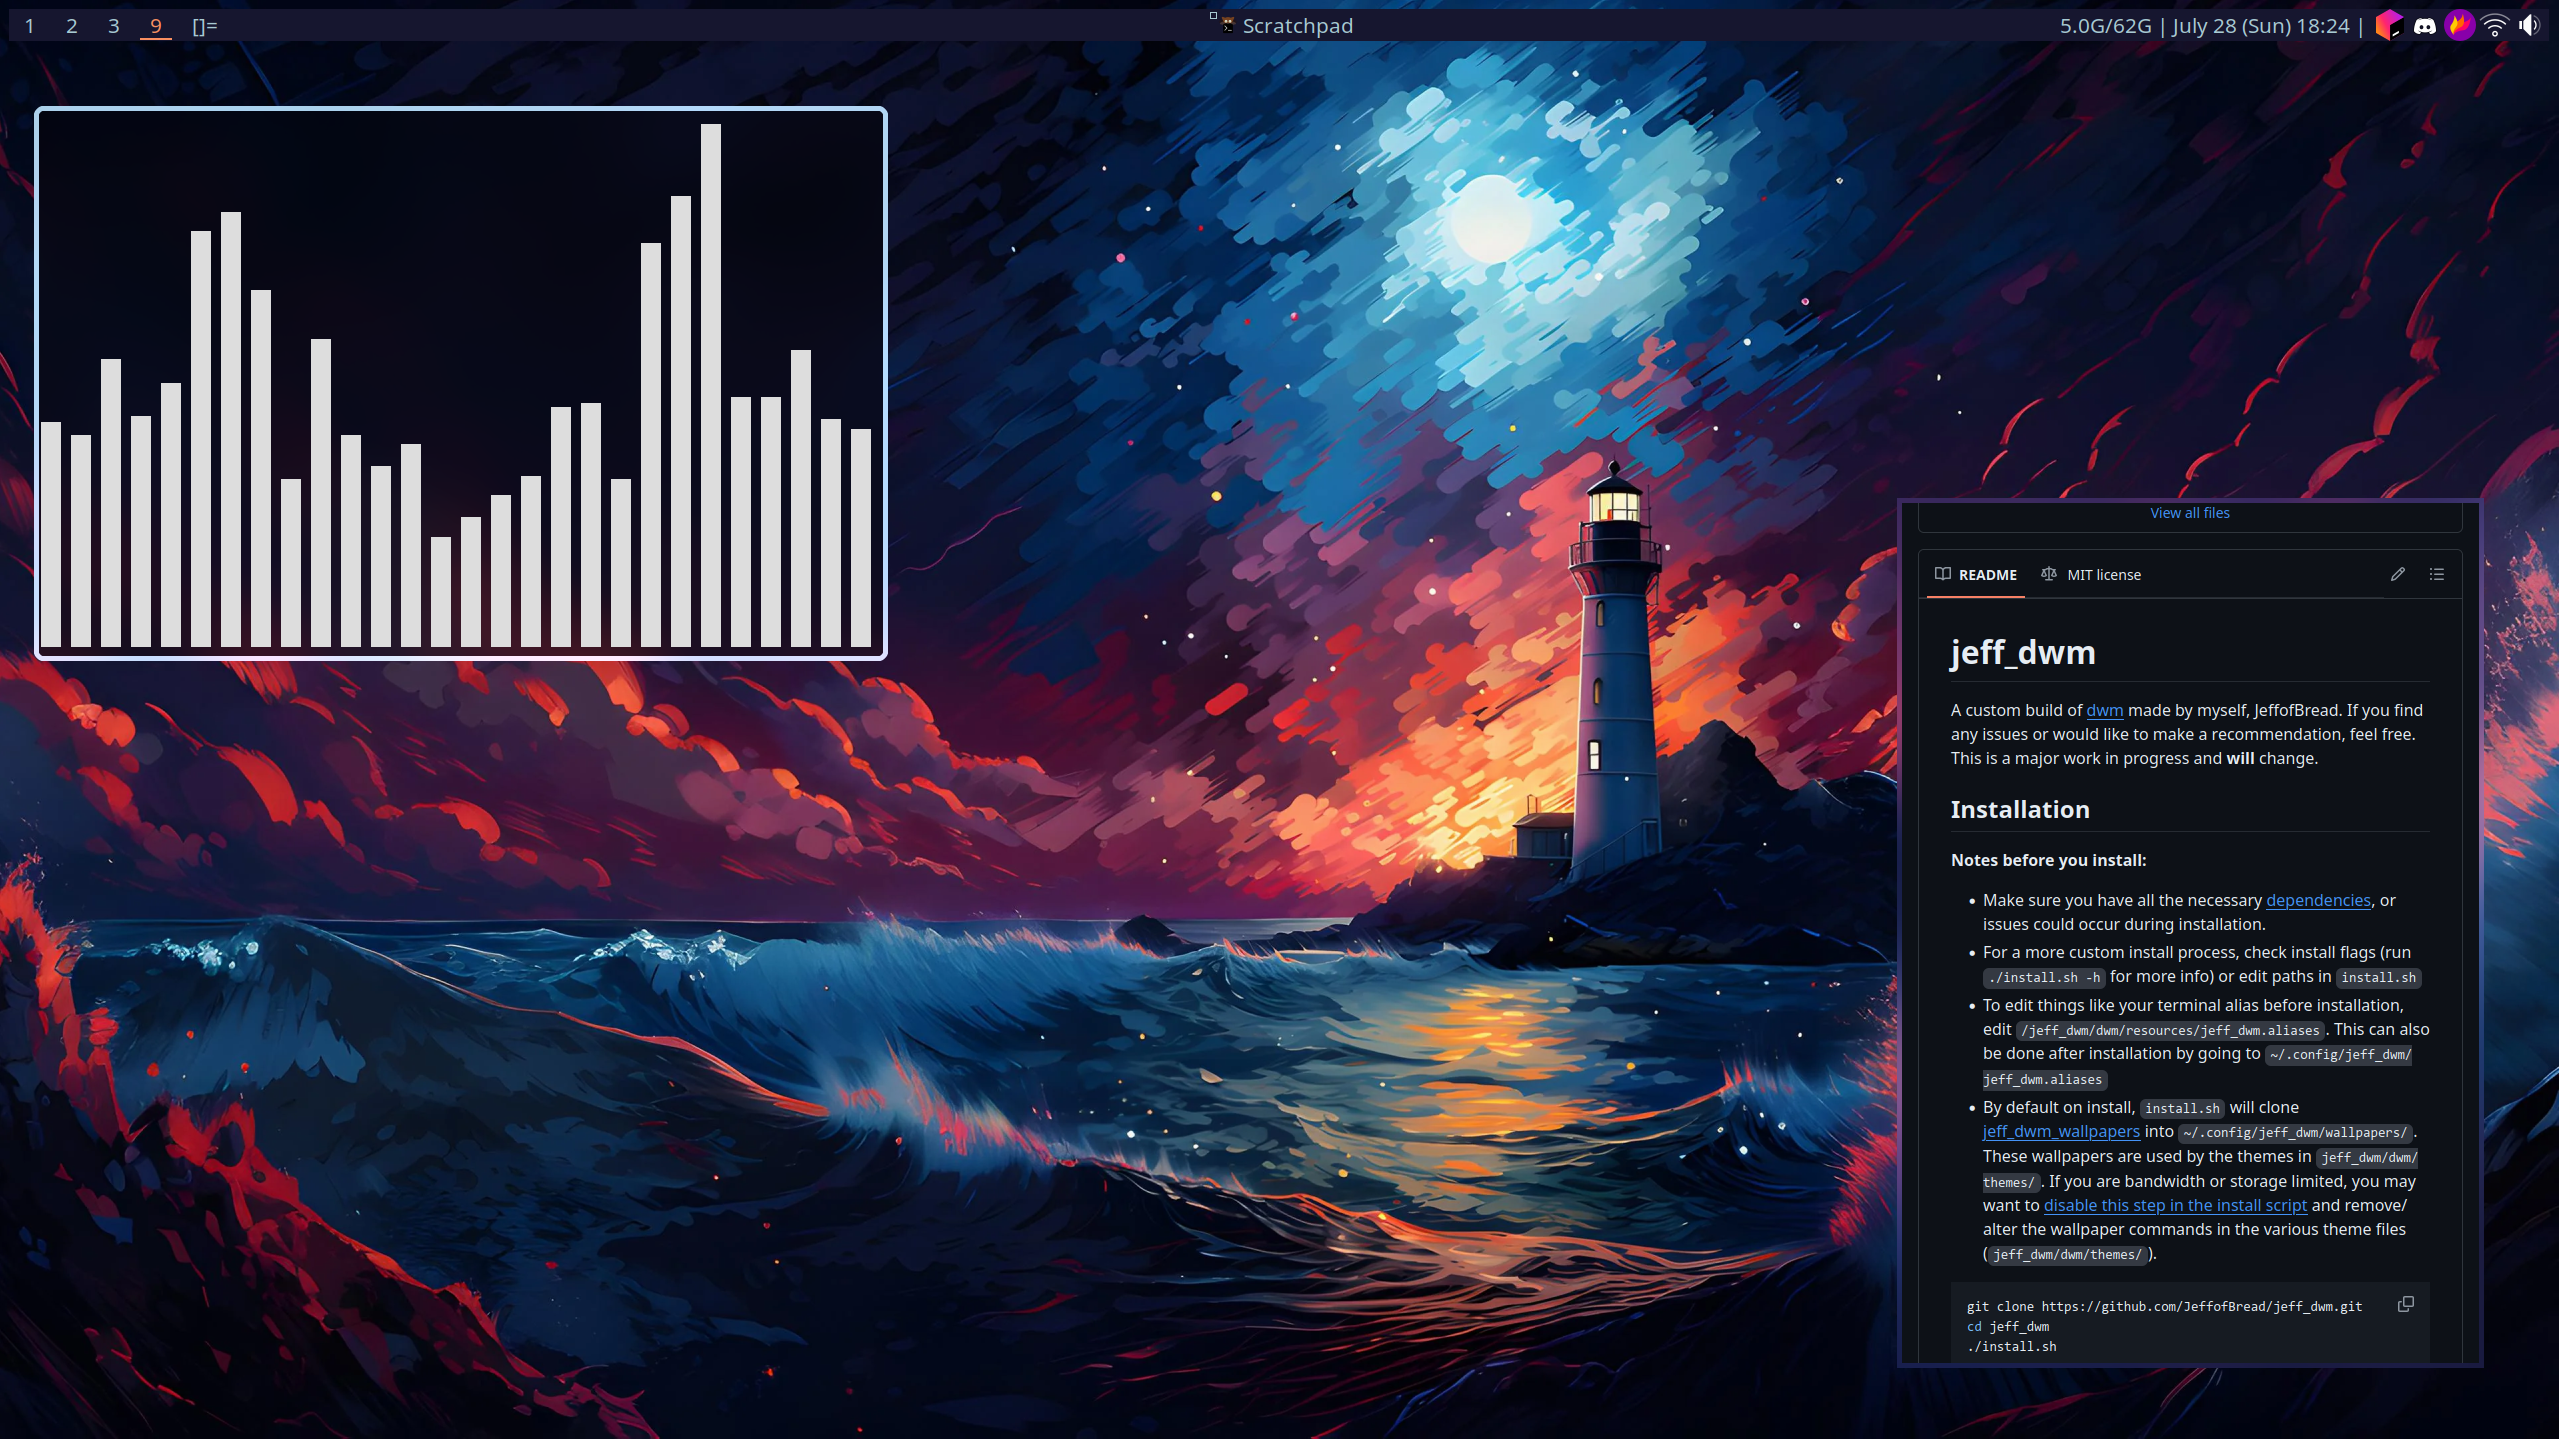This screenshot has height=1439, width=2559.
Task: Click the README edit pencil icon
Action: click(x=2397, y=574)
